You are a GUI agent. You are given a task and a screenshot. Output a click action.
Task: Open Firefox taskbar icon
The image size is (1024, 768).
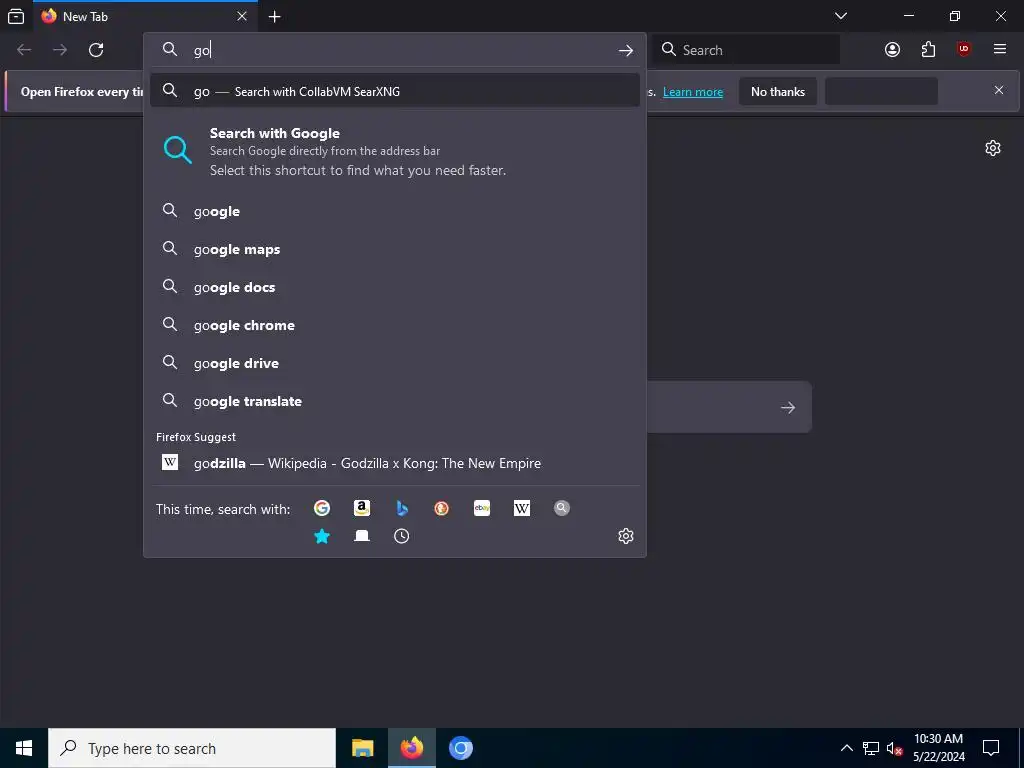[411, 748]
